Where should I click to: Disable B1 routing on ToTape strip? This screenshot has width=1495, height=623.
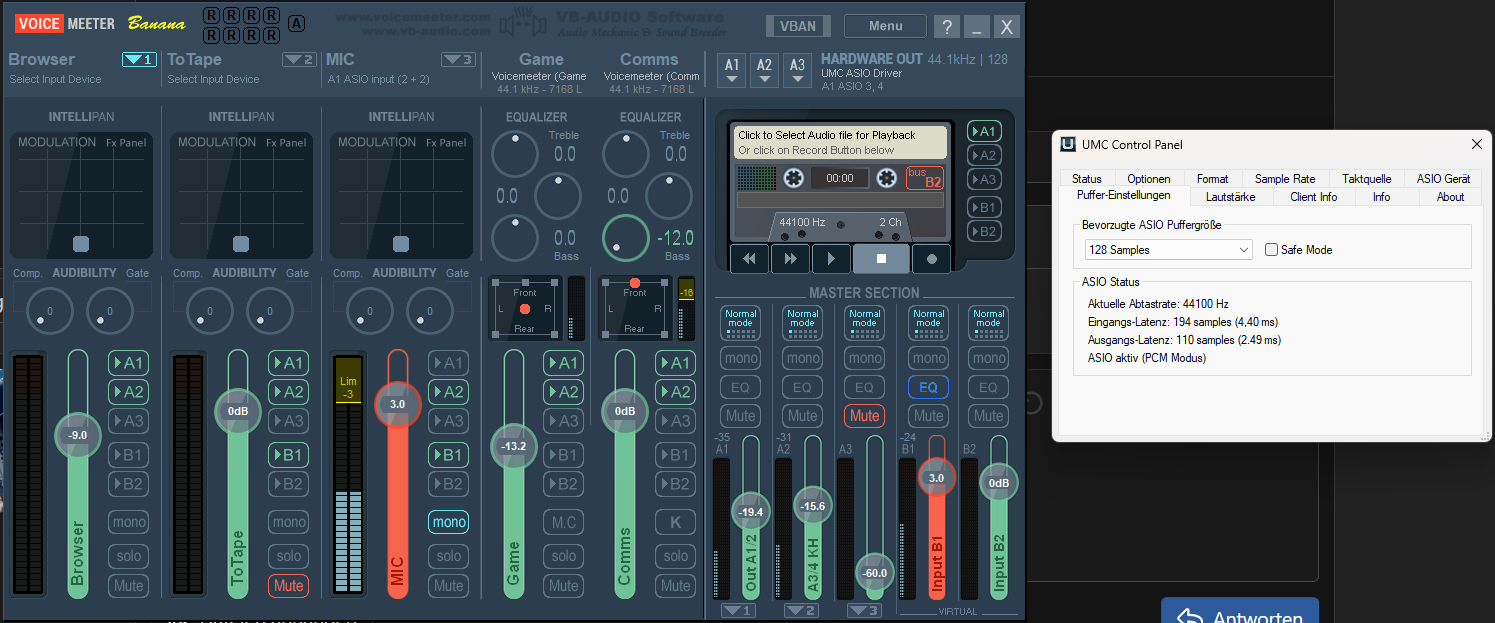(x=289, y=455)
